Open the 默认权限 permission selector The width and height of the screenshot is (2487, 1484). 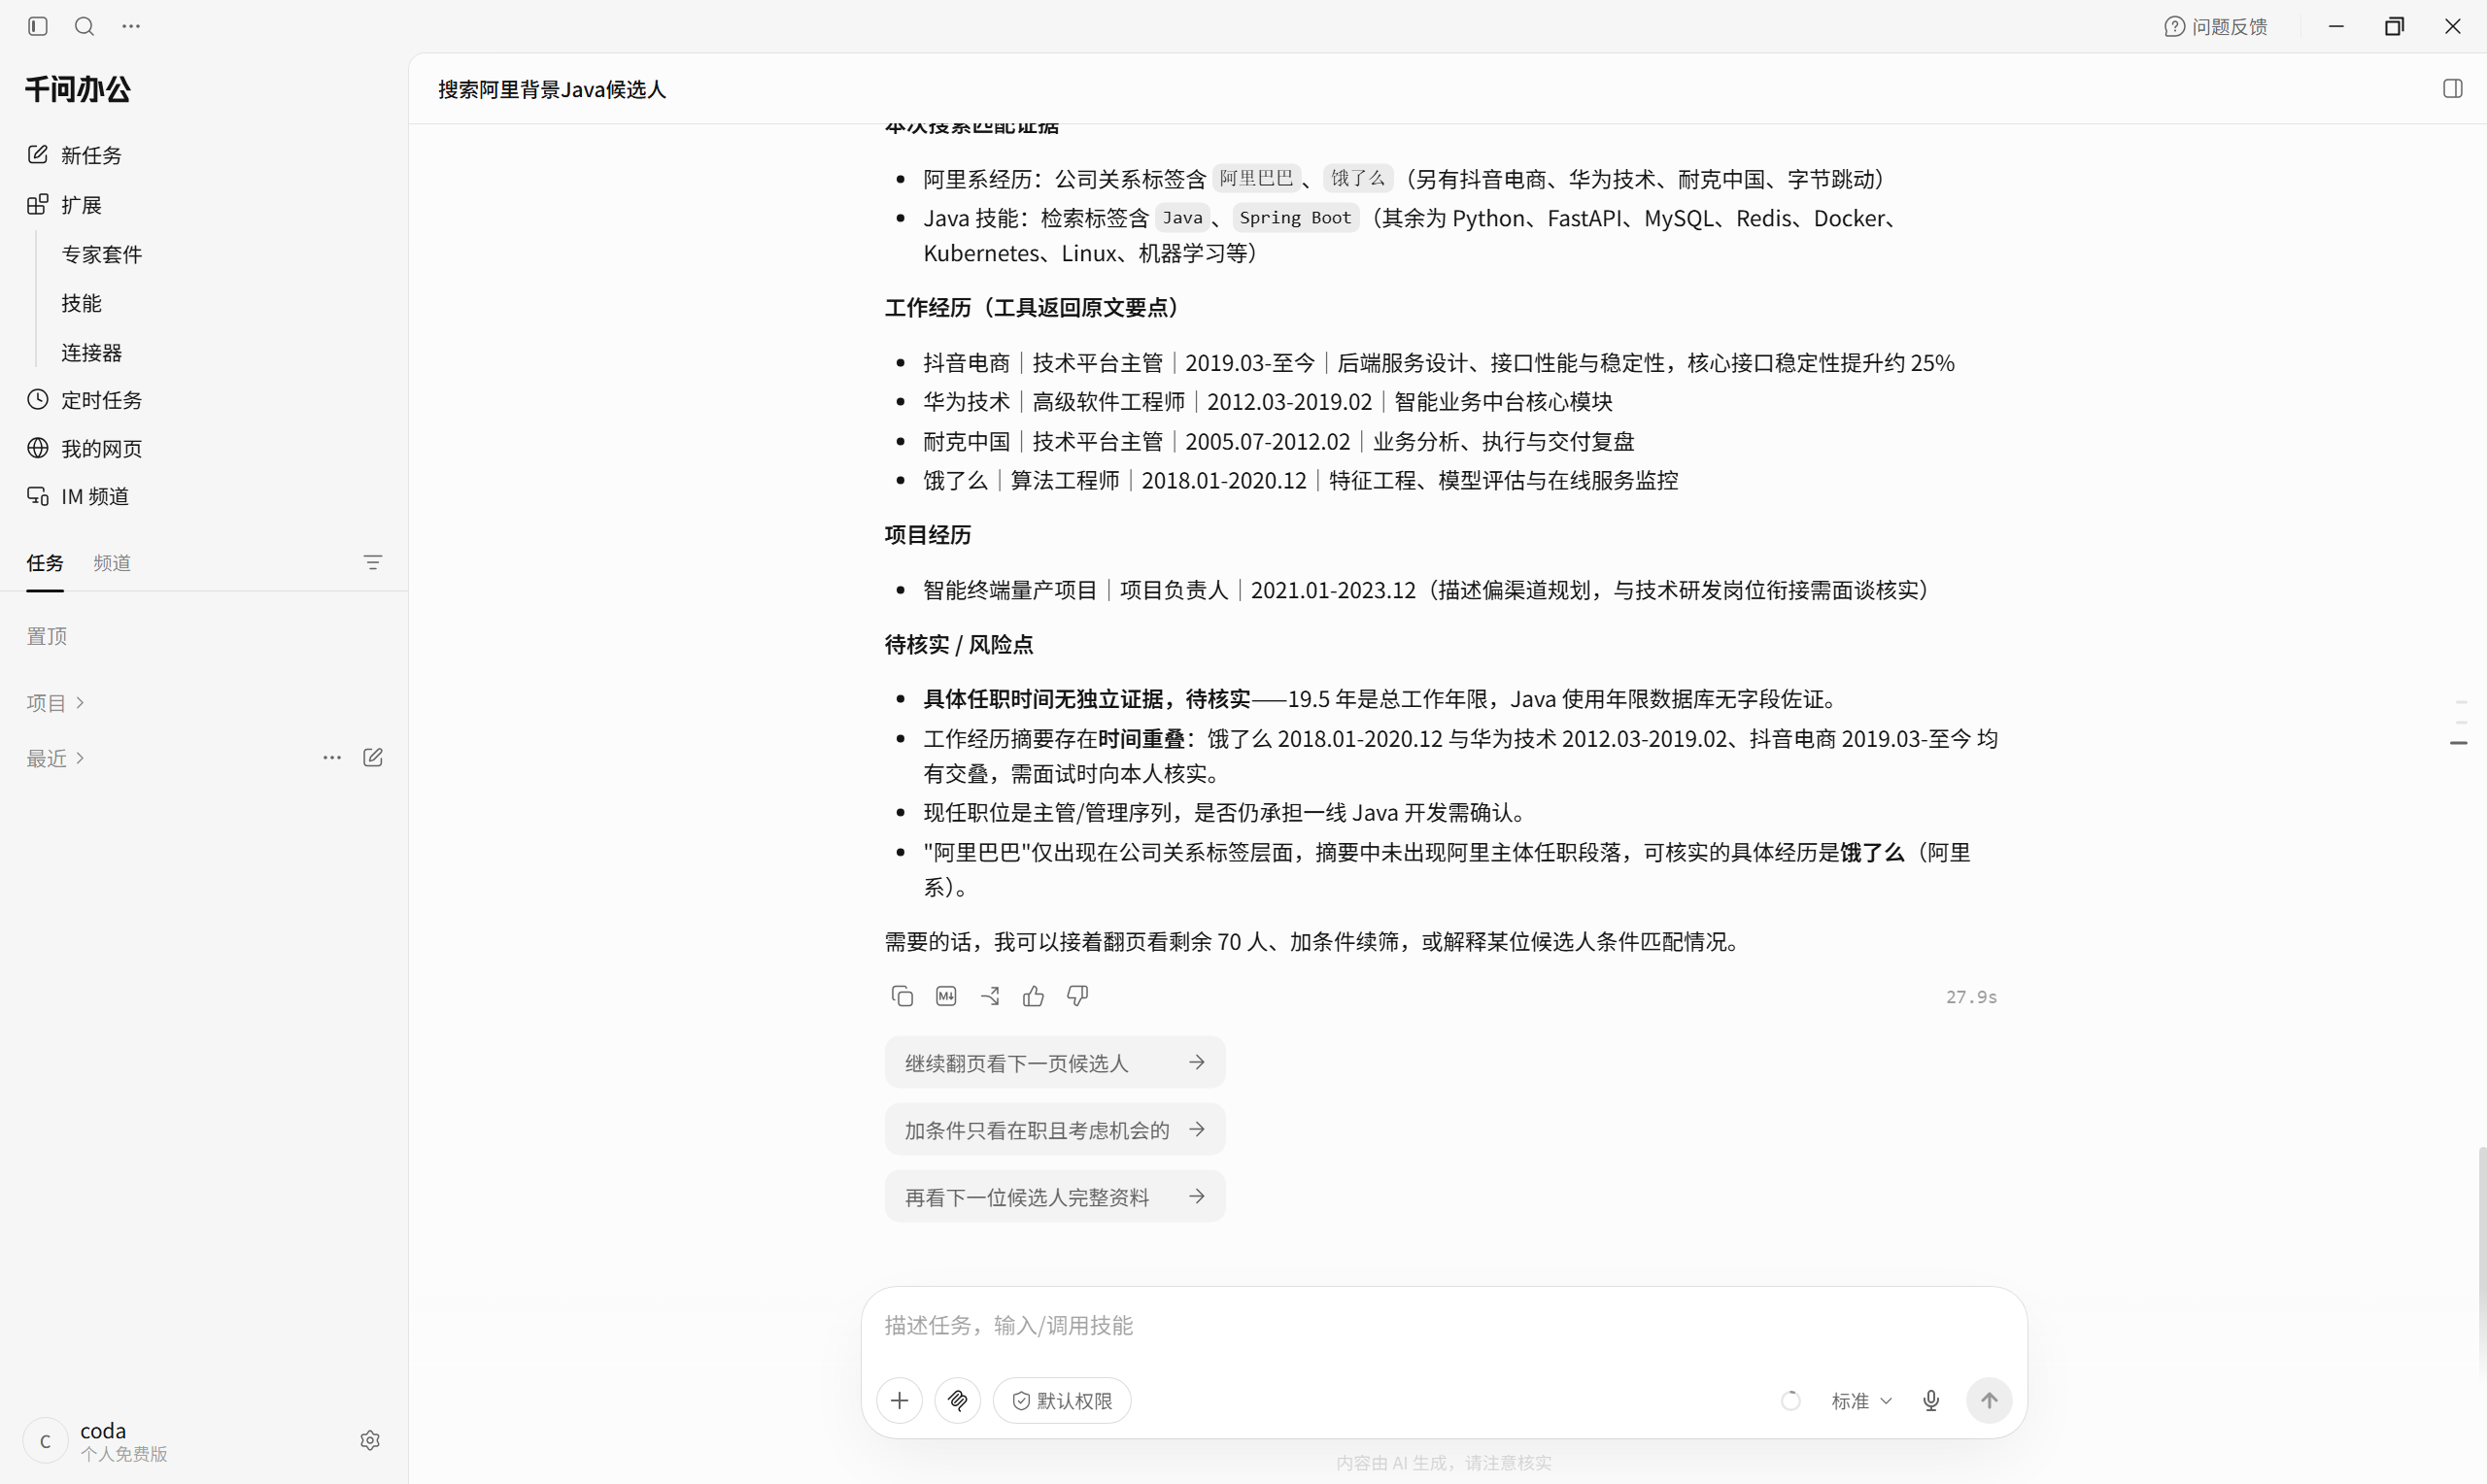pyautogui.click(x=1062, y=1401)
